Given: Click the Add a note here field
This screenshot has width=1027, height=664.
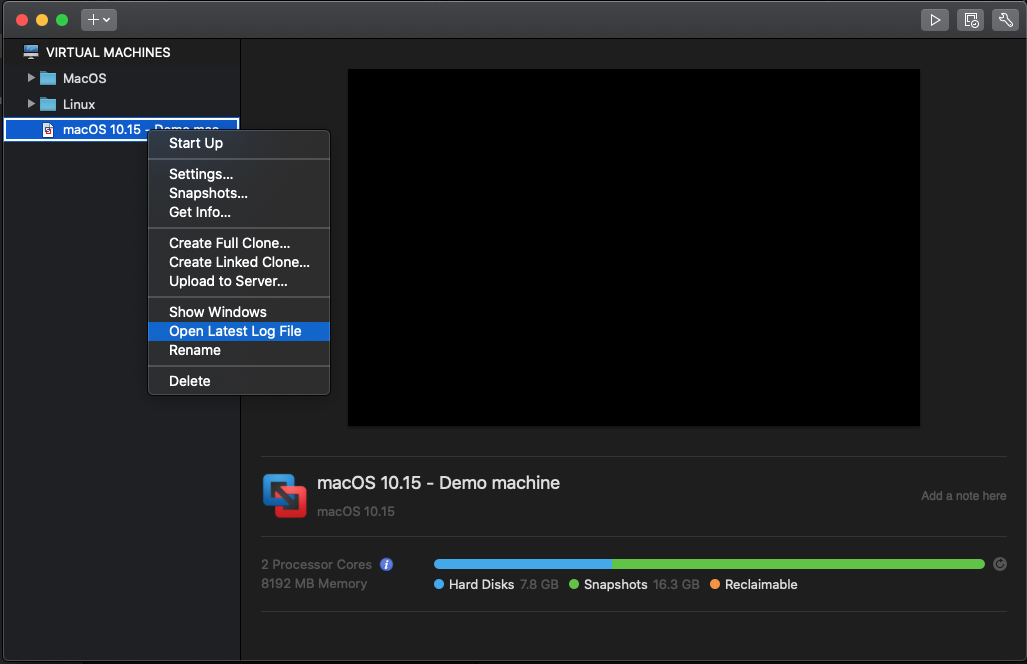Looking at the screenshot, I should [963, 496].
